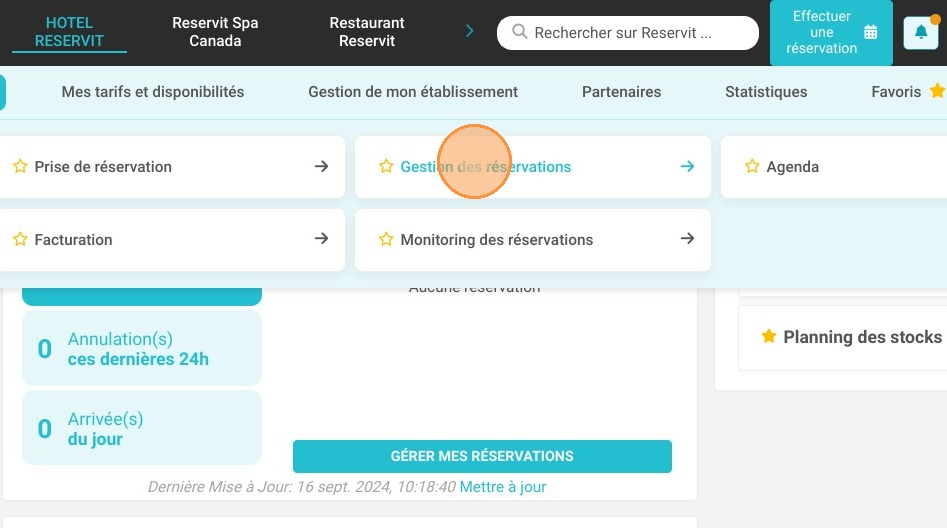Open the Facturation entry
This screenshot has height=528, width=947.
tap(171, 240)
